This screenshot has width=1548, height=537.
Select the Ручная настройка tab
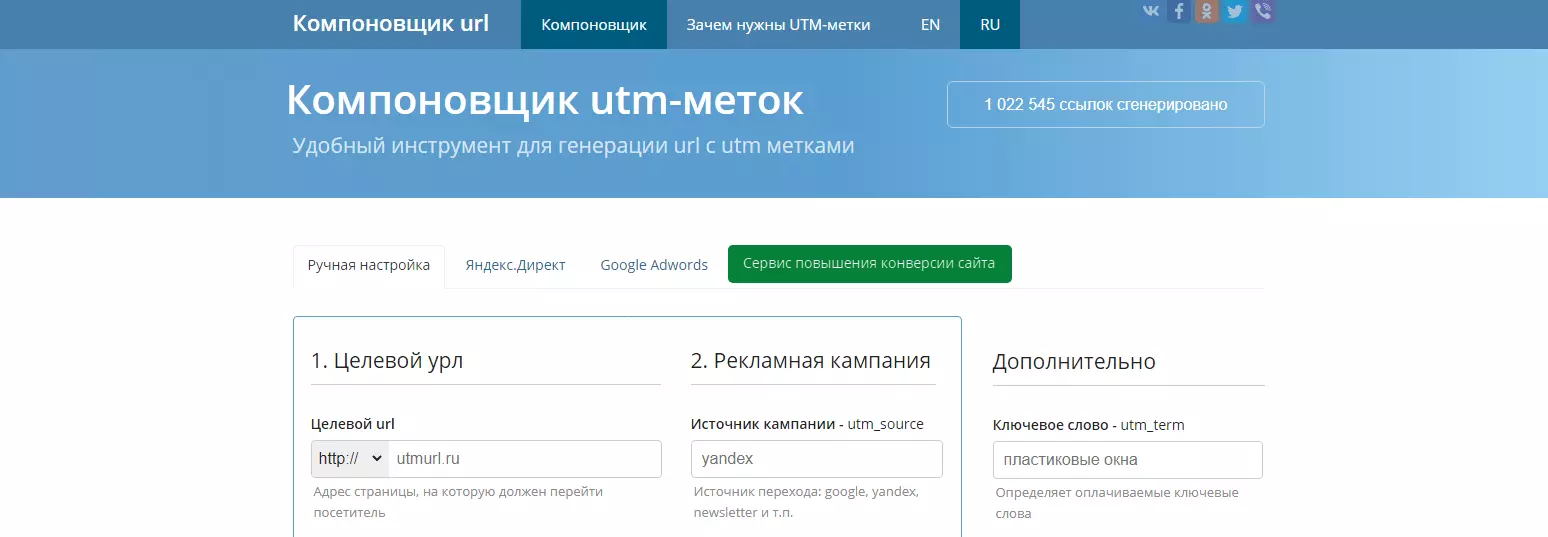click(x=369, y=266)
